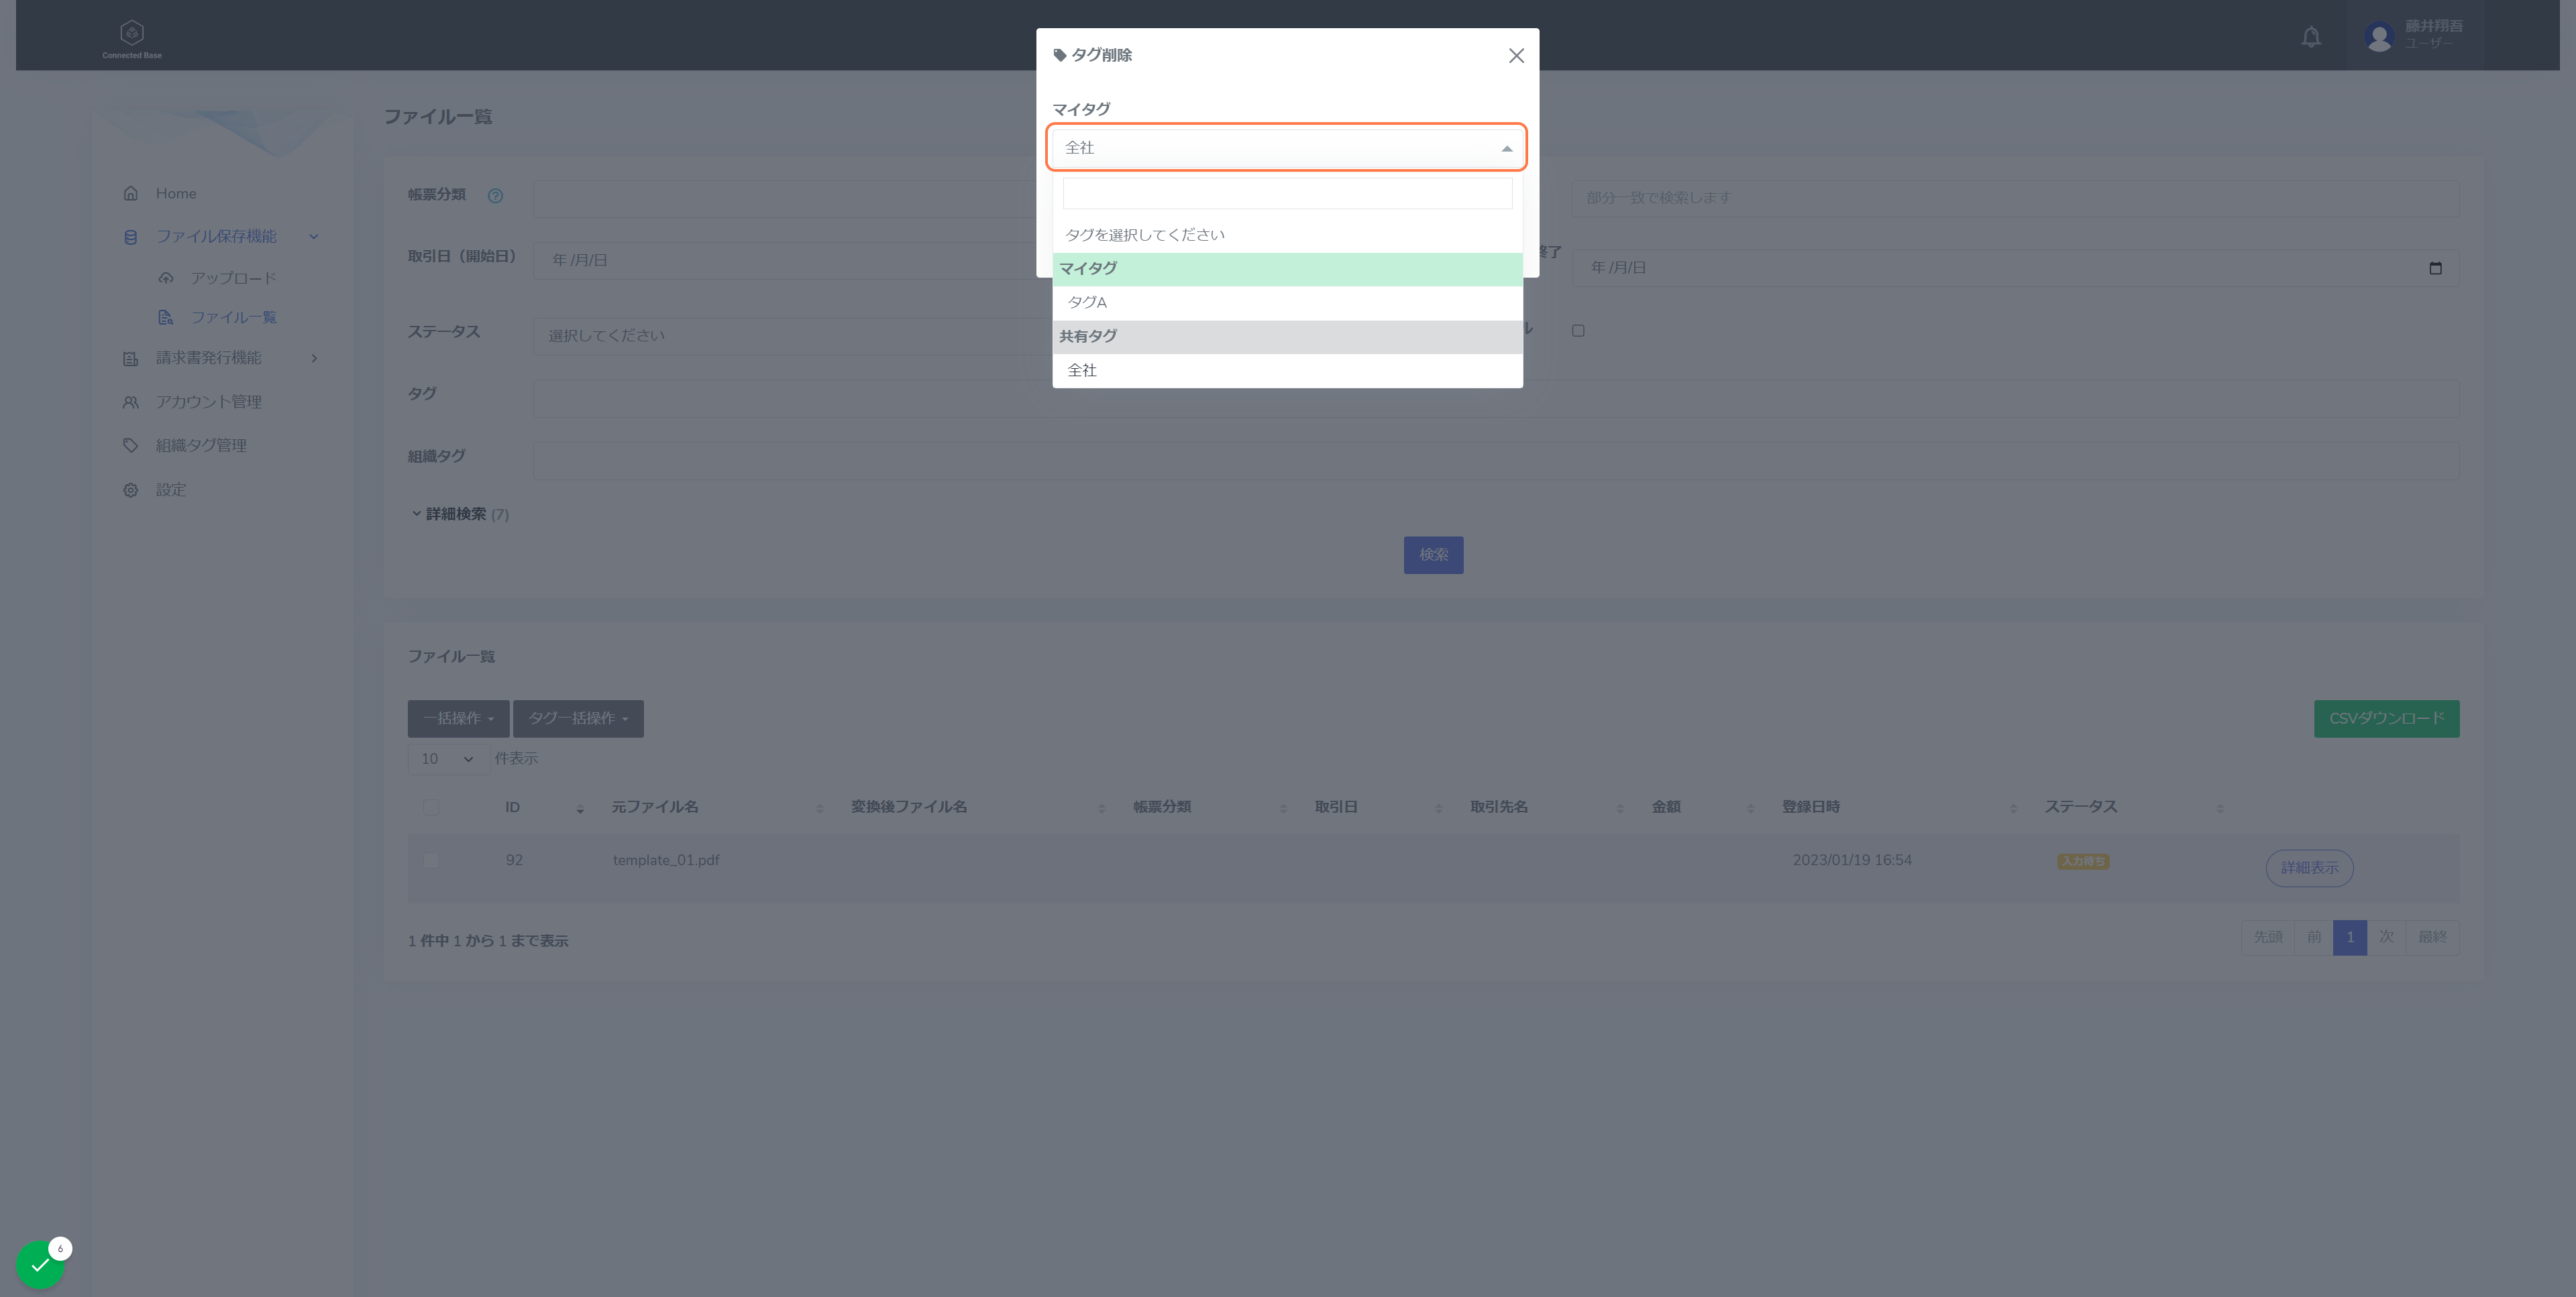
Task: Click the アップロード cloud icon
Action: click(x=166, y=278)
